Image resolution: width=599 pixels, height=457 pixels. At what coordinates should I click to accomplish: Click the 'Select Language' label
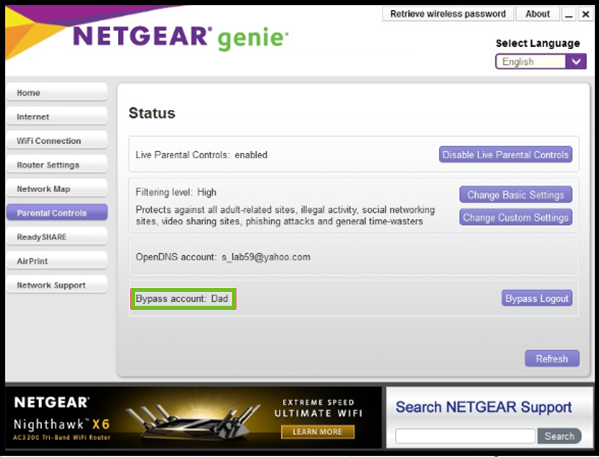click(x=537, y=43)
